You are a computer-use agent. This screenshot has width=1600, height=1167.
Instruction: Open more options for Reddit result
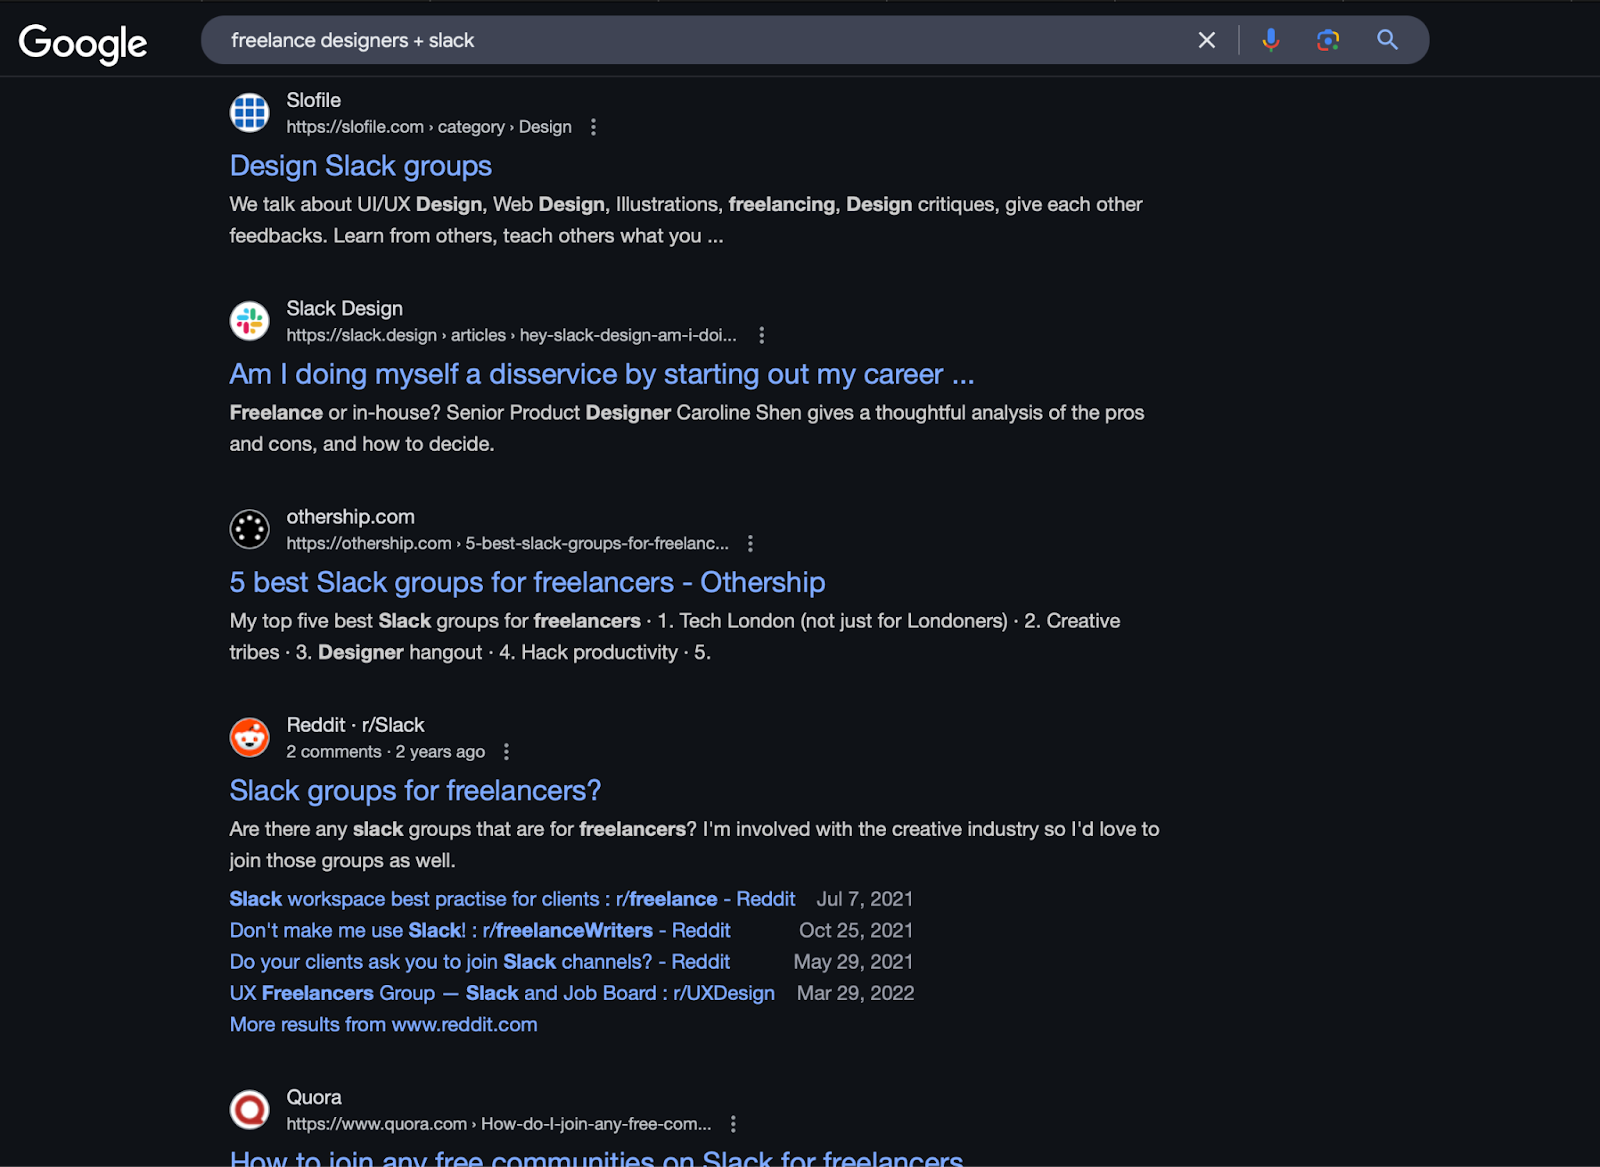point(506,751)
